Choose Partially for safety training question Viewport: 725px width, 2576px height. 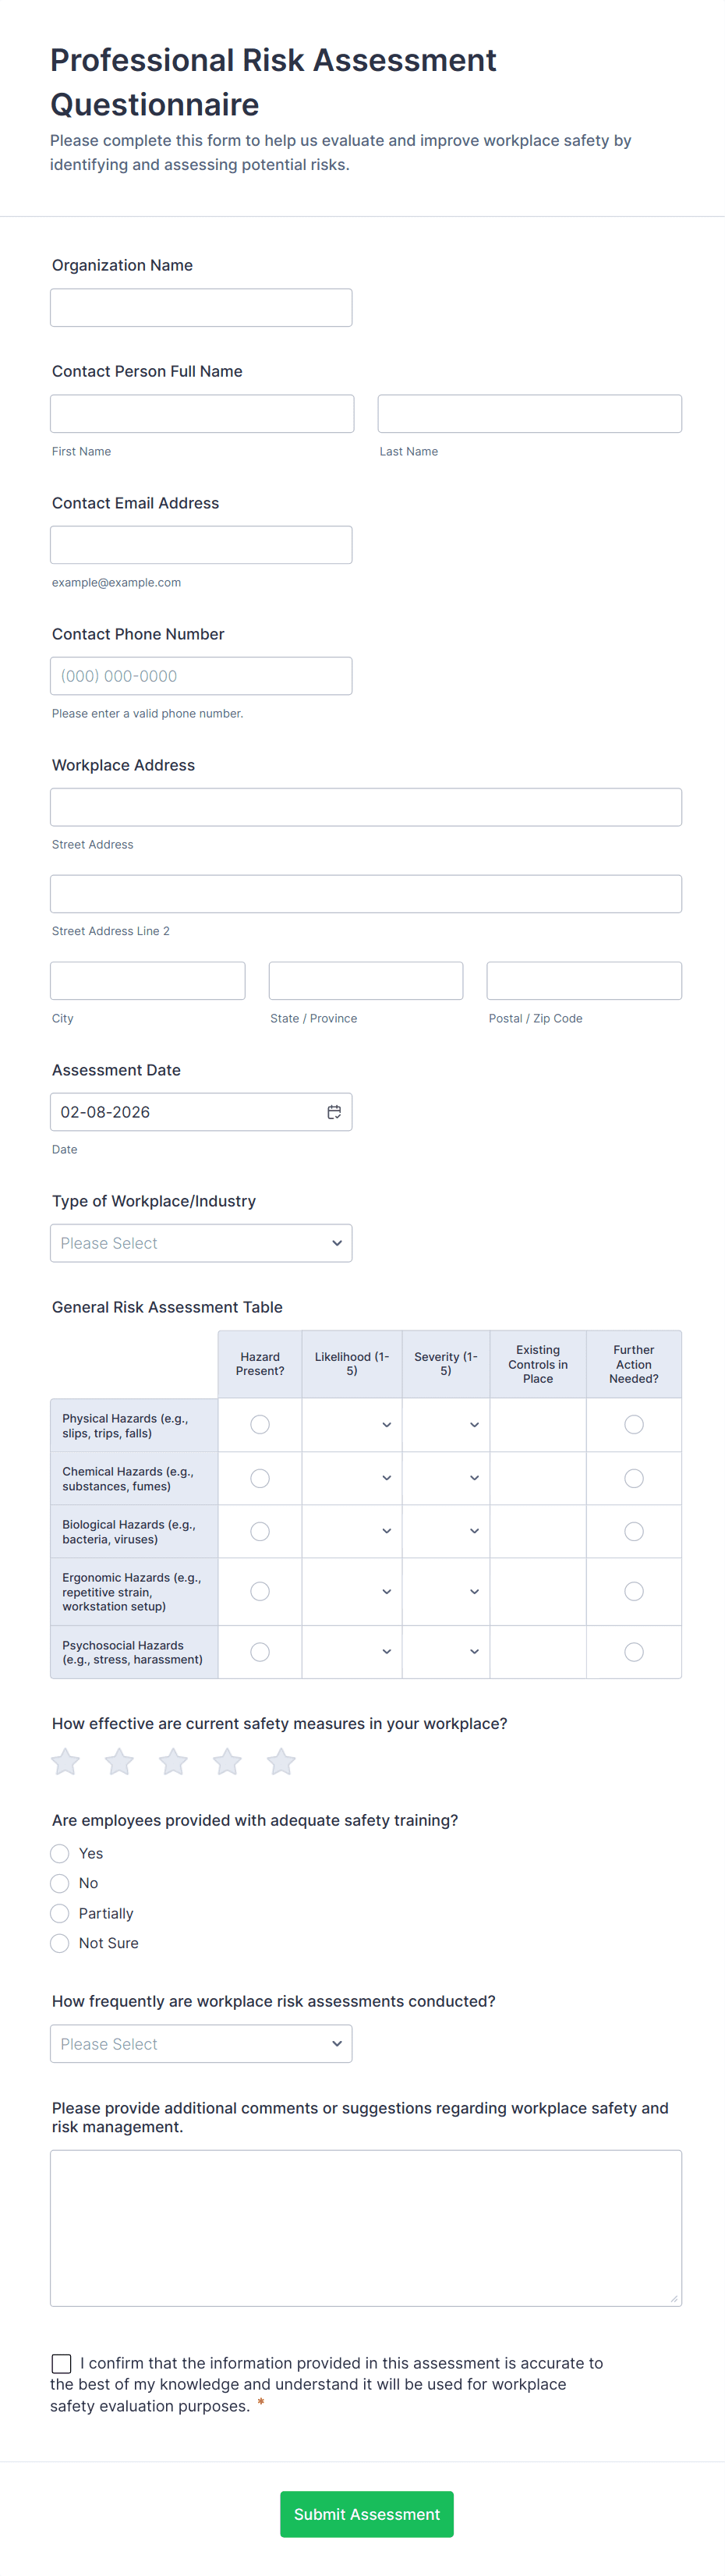[x=60, y=1913]
